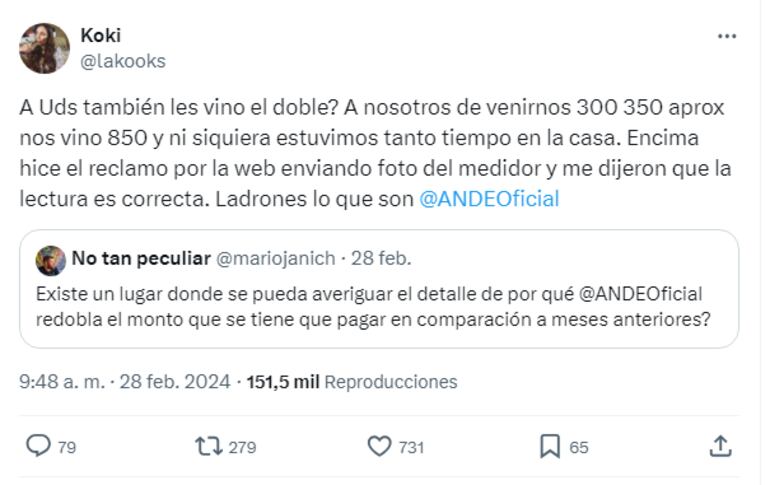Screen dimensions: 770x485
Task: Bookmark this tweet
Action: pos(549,446)
